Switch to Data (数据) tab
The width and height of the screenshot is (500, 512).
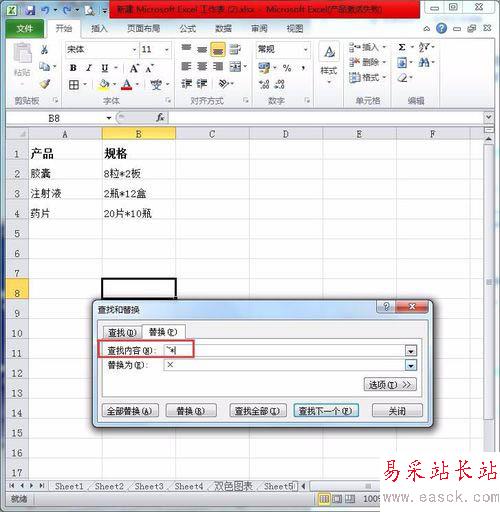223,29
